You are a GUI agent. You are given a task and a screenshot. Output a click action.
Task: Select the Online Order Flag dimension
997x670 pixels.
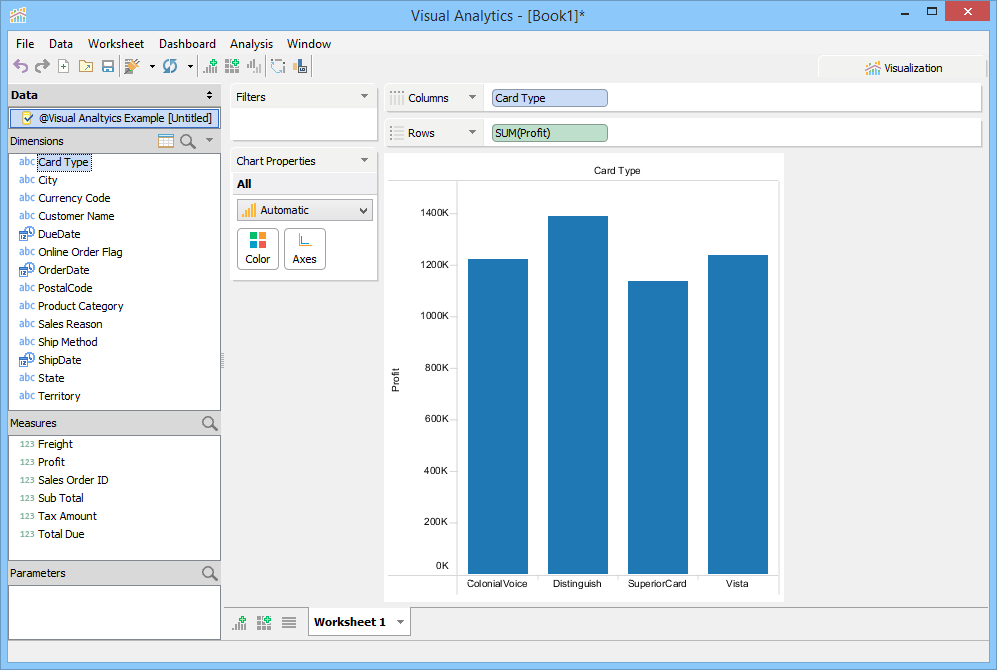click(x=80, y=252)
